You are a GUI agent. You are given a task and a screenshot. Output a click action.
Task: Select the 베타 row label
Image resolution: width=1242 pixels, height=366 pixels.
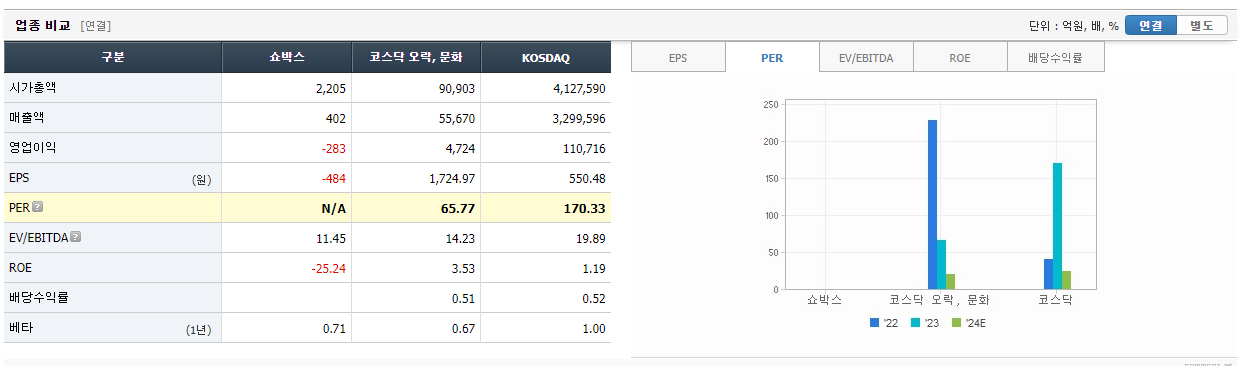[x=21, y=328]
